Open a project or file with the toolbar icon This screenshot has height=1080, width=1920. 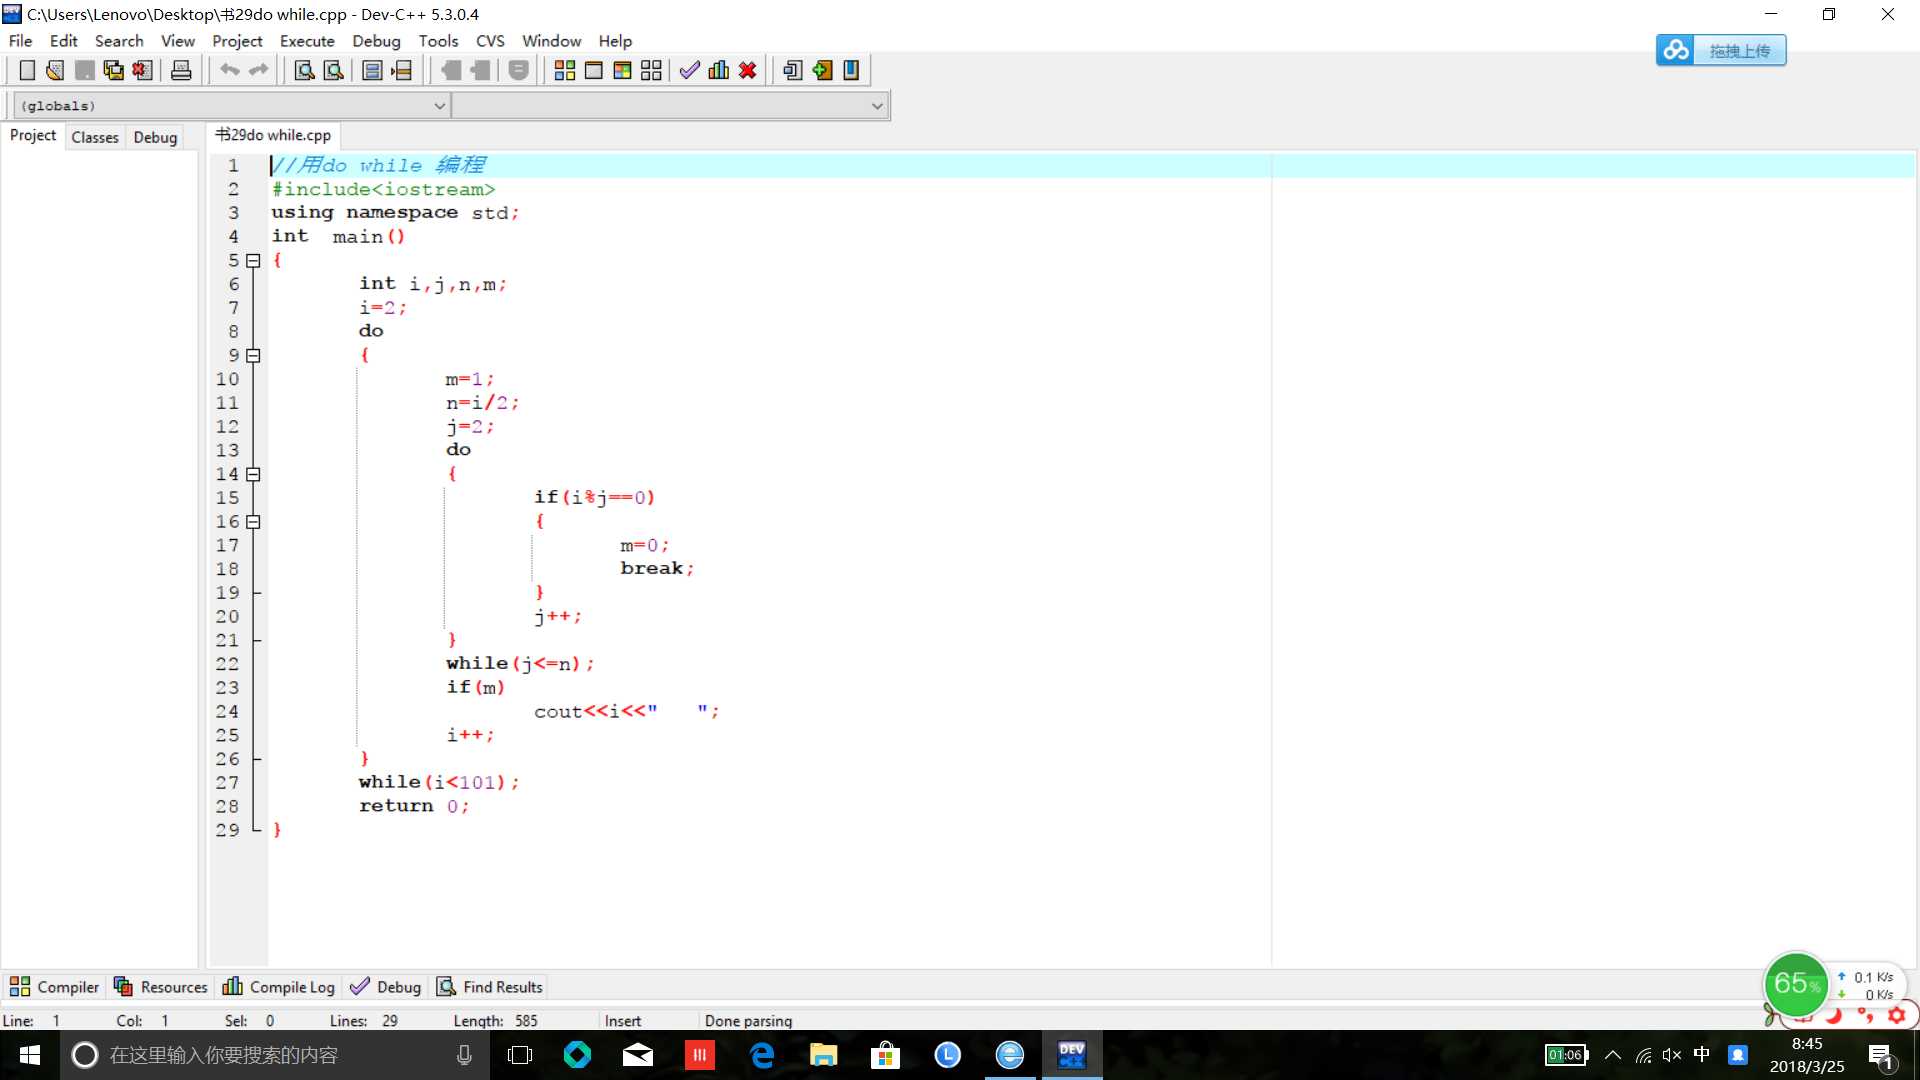click(x=56, y=70)
